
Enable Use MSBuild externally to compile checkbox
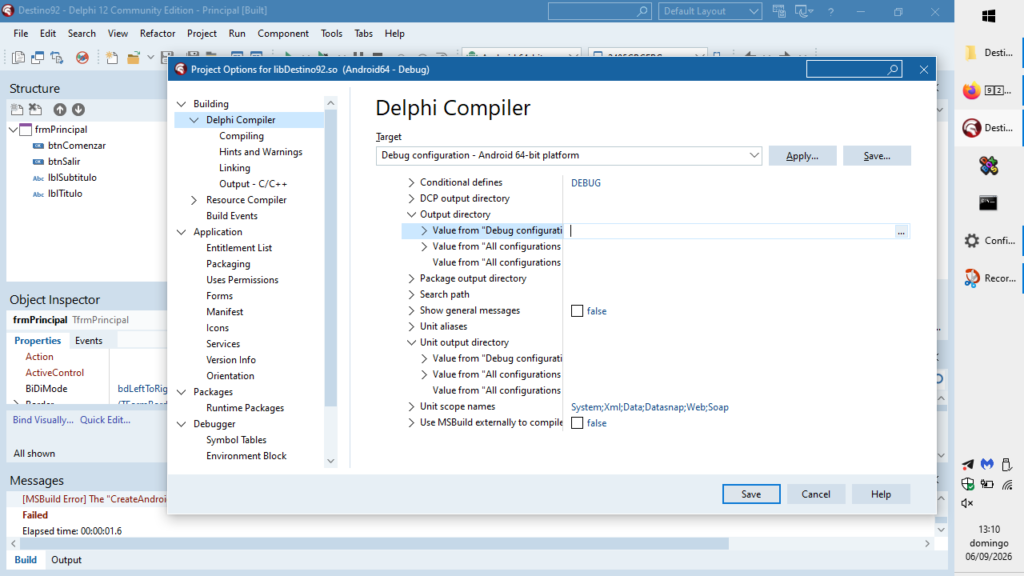[x=577, y=423]
